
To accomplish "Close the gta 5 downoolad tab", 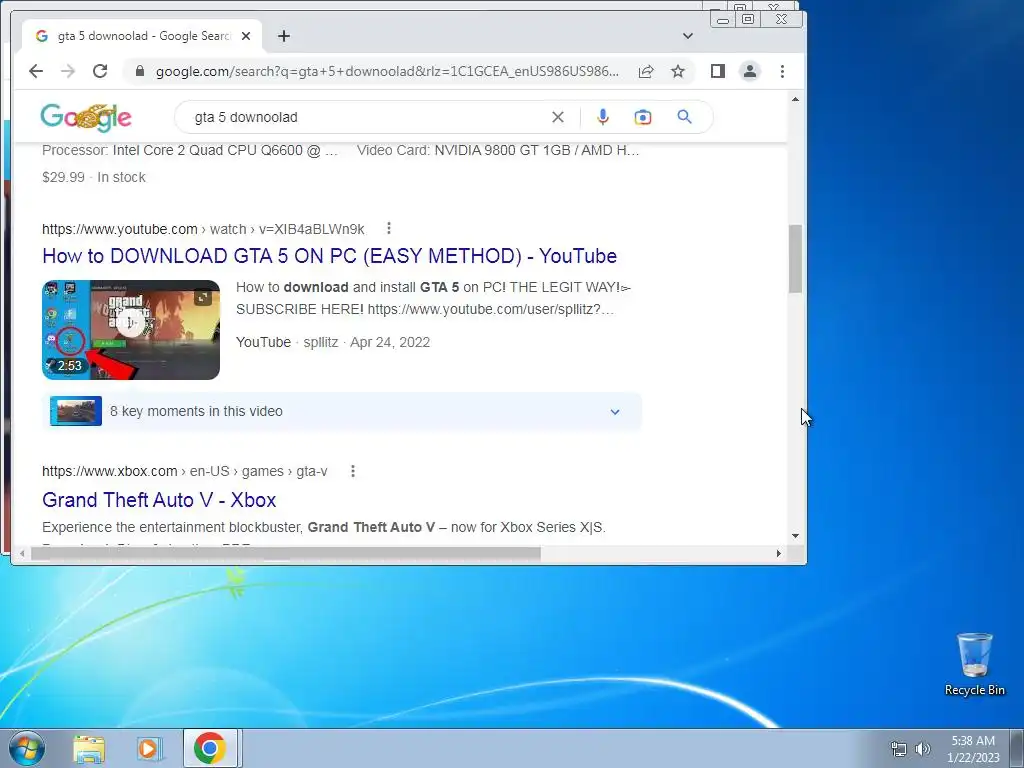I will pos(246,36).
